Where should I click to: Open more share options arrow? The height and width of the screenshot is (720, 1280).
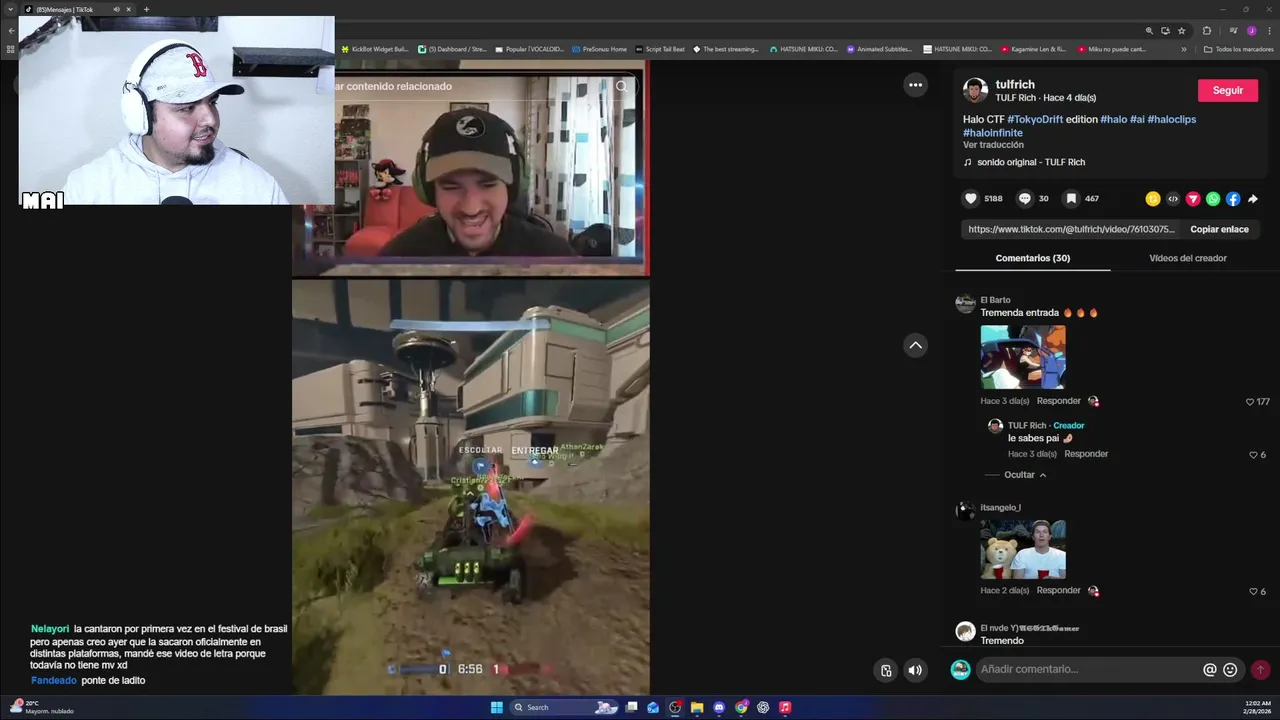click(x=1253, y=199)
